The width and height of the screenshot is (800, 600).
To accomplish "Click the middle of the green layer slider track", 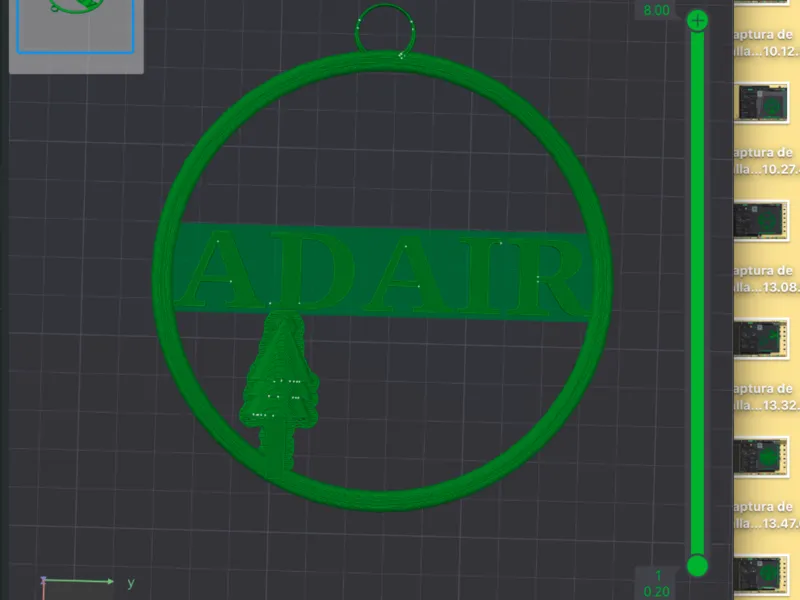I will pyautogui.click(x=697, y=293).
